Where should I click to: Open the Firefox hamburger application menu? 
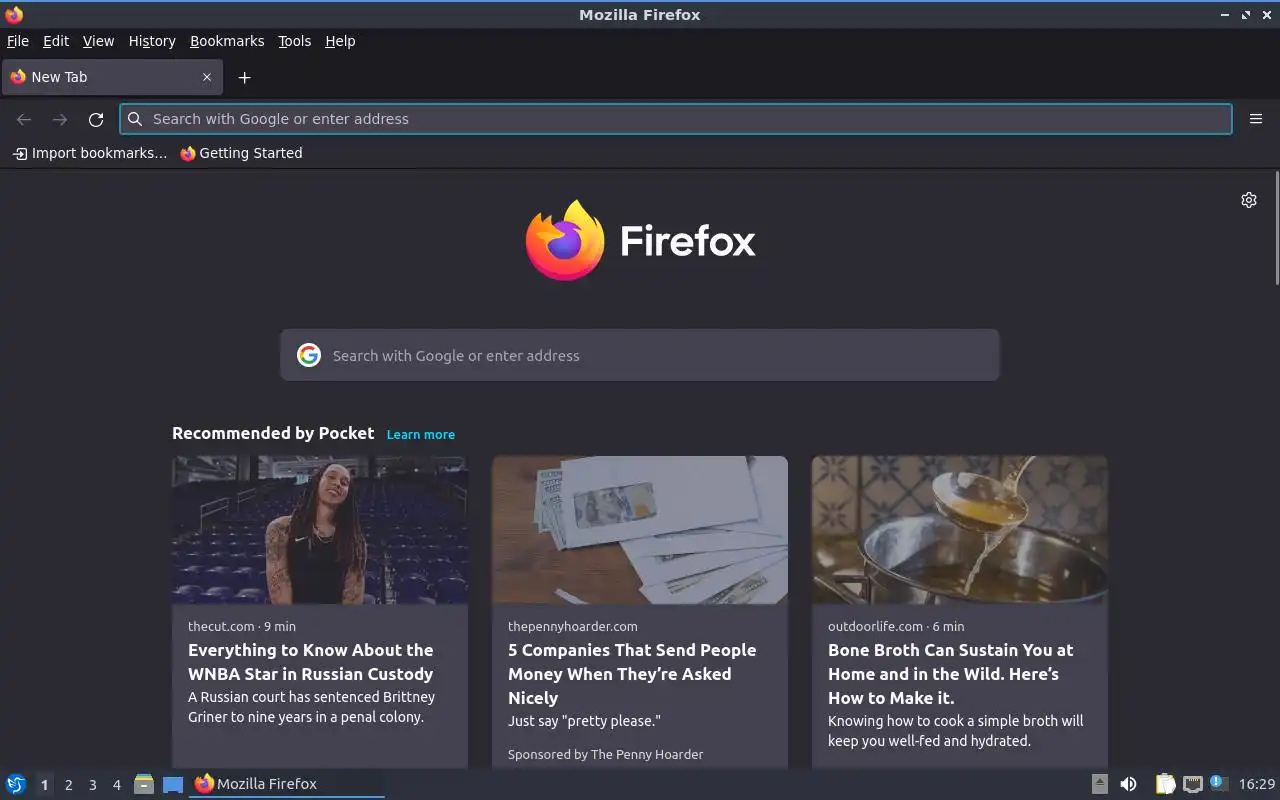[x=1256, y=119]
